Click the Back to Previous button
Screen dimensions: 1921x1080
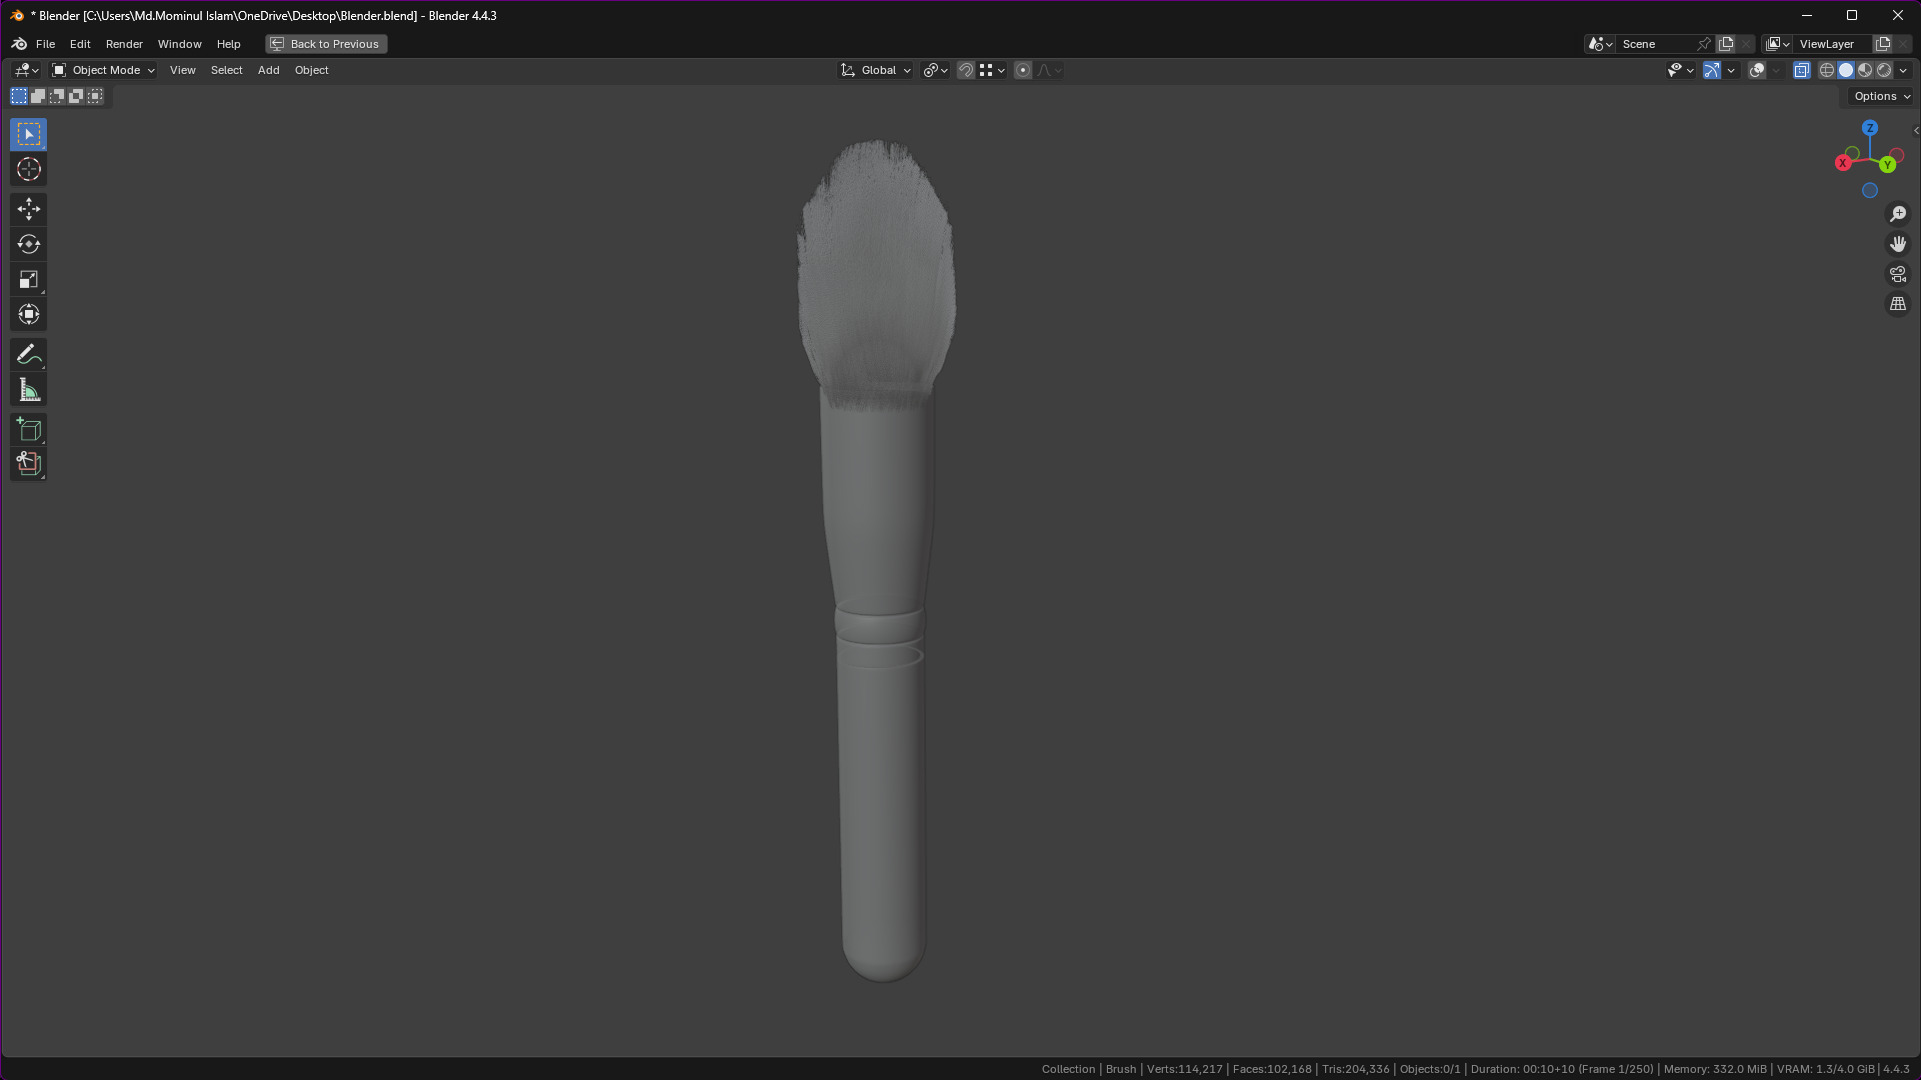click(x=326, y=44)
